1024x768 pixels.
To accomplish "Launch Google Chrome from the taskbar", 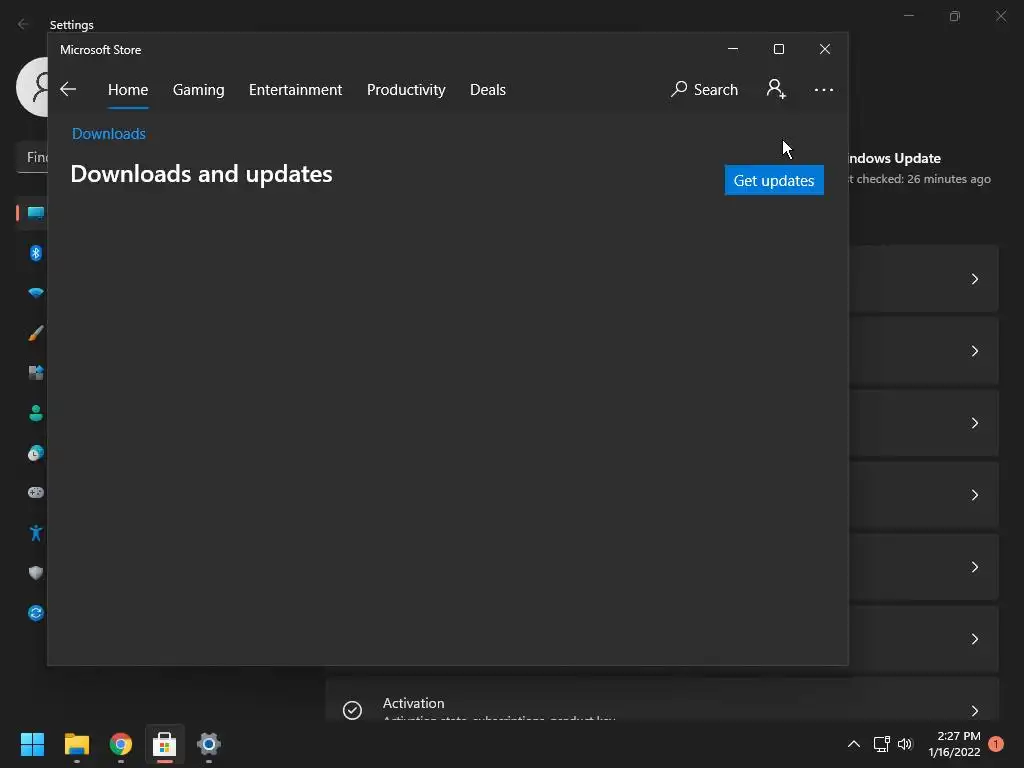I will 120,744.
